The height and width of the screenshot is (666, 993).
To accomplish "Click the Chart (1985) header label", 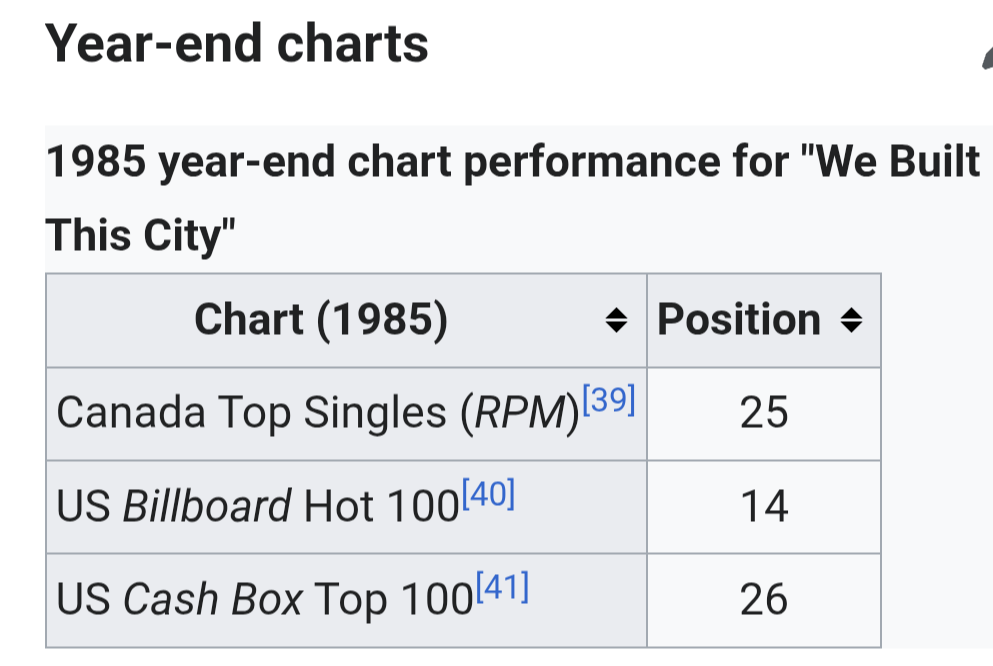I will [321, 319].
